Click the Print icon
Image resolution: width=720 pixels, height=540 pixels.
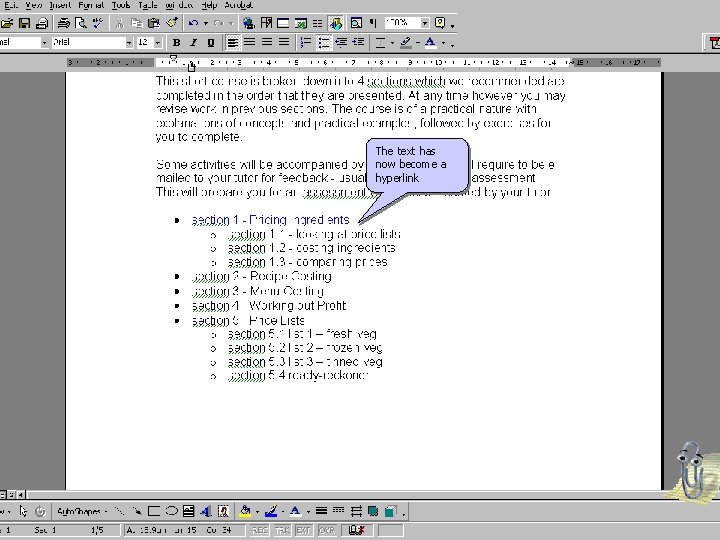click(x=42, y=23)
